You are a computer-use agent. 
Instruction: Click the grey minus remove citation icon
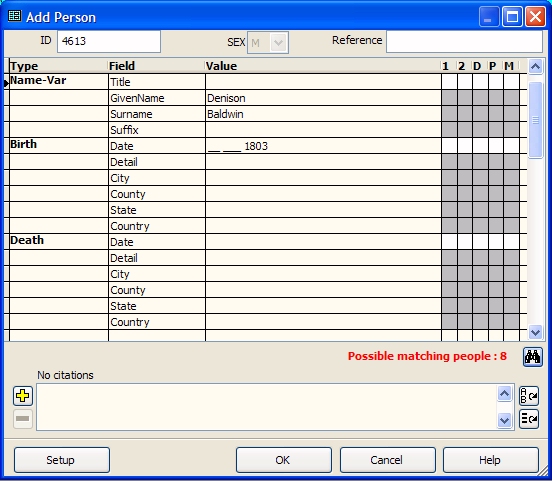tap(23, 419)
